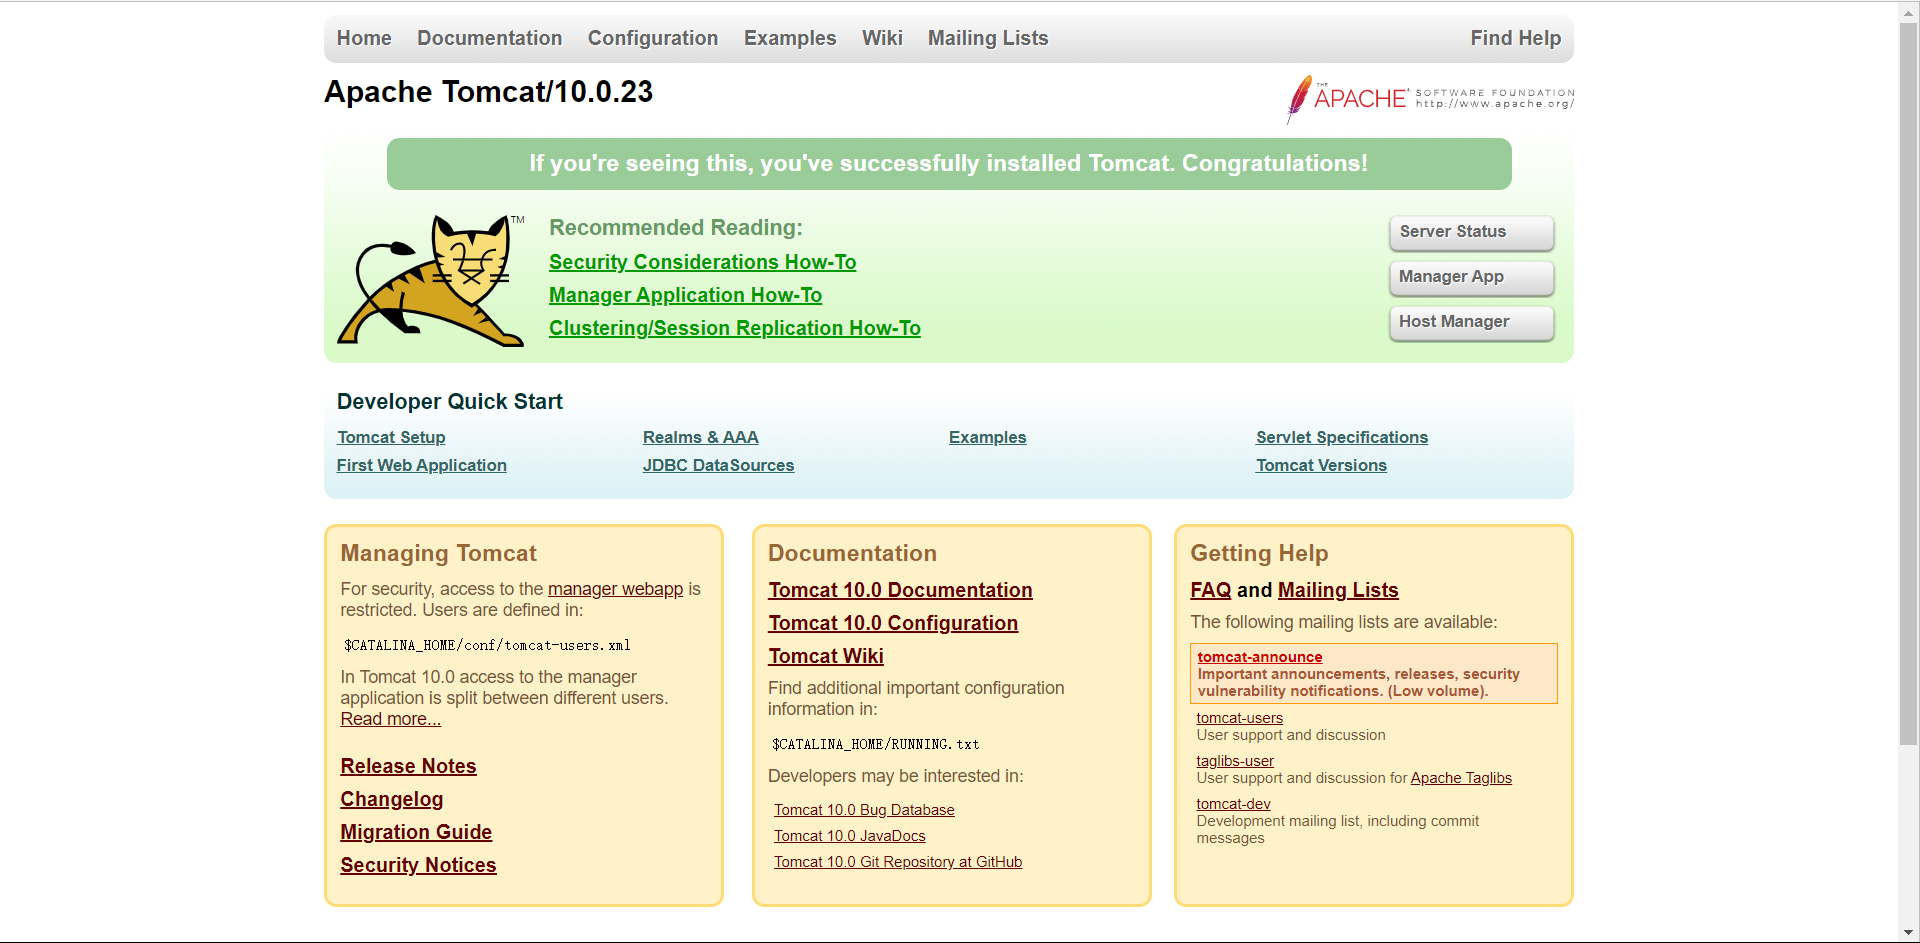Open the Tomcat Wiki link

pos(826,656)
